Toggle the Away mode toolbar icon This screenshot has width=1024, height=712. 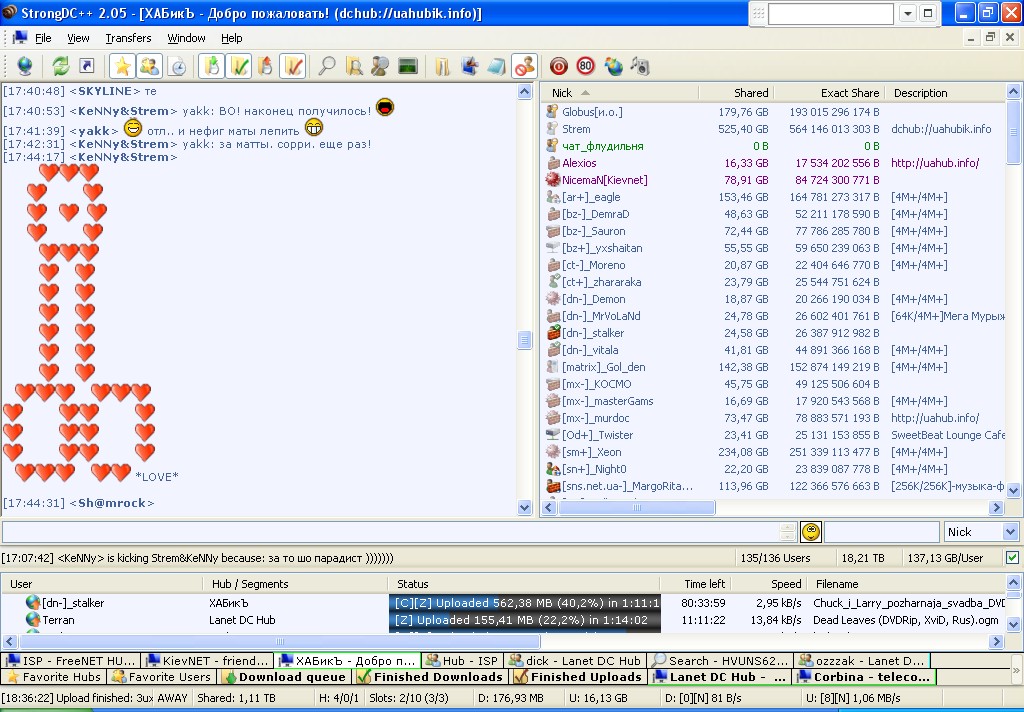coord(524,66)
